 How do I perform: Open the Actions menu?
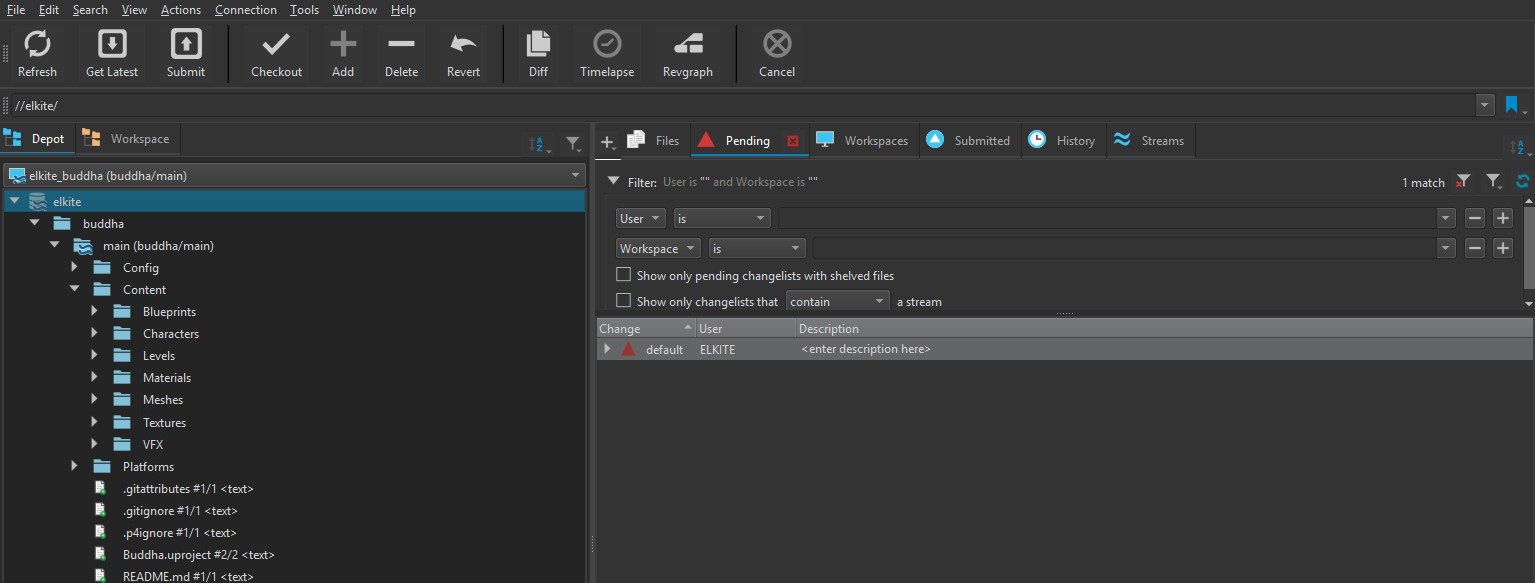click(180, 9)
